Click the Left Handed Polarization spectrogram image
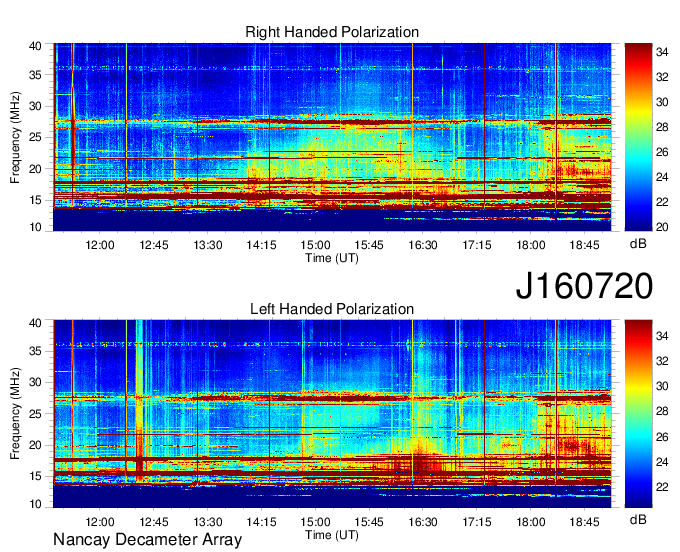 pos(332,414)
